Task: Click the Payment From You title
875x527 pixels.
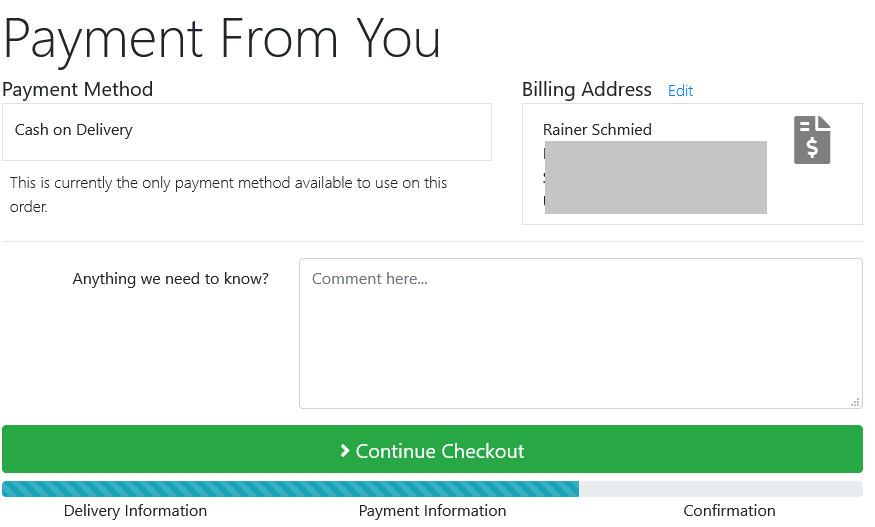Action: tap(222, 39)
